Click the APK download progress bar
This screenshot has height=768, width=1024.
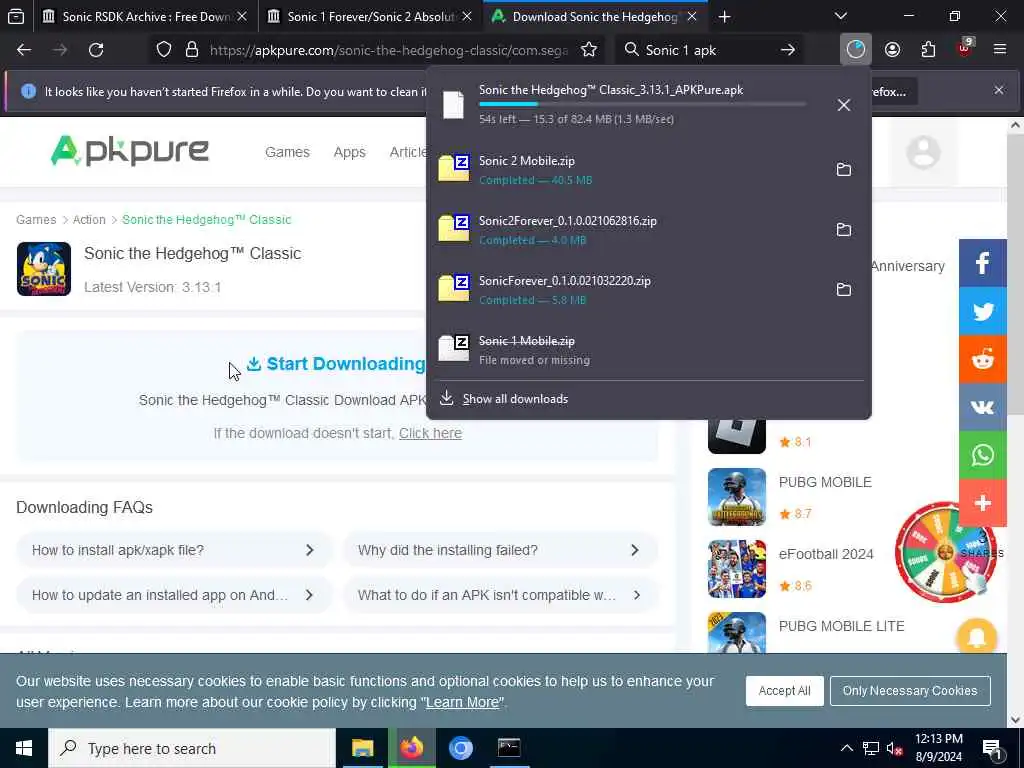tap(643, 104)
